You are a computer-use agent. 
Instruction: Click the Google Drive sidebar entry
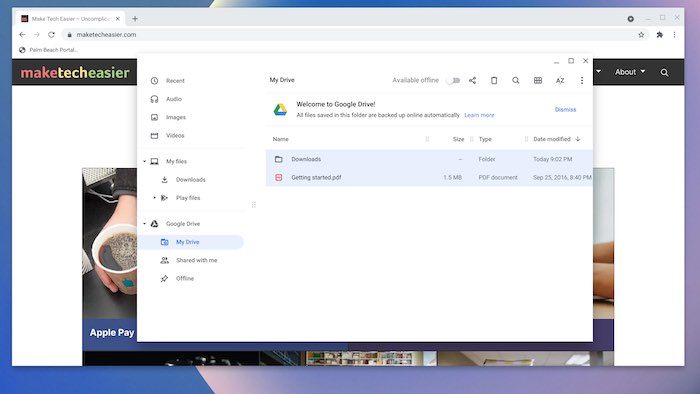(x=183, y=224)
